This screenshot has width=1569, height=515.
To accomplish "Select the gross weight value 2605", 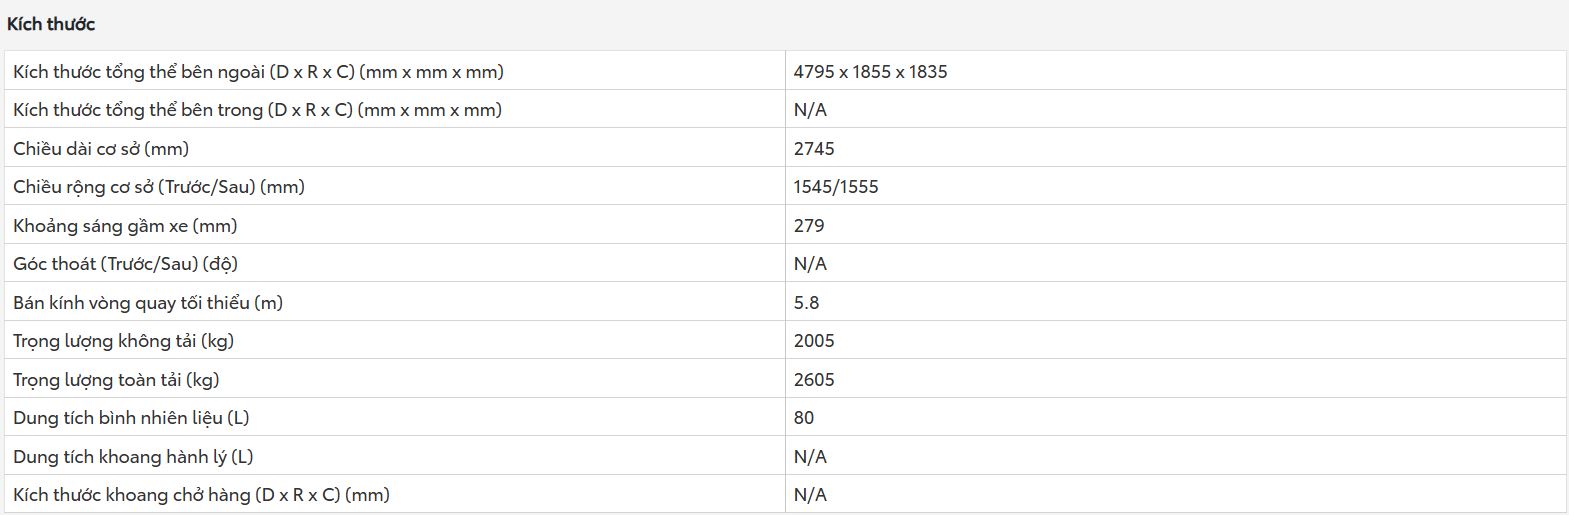I will click(814, 380).
